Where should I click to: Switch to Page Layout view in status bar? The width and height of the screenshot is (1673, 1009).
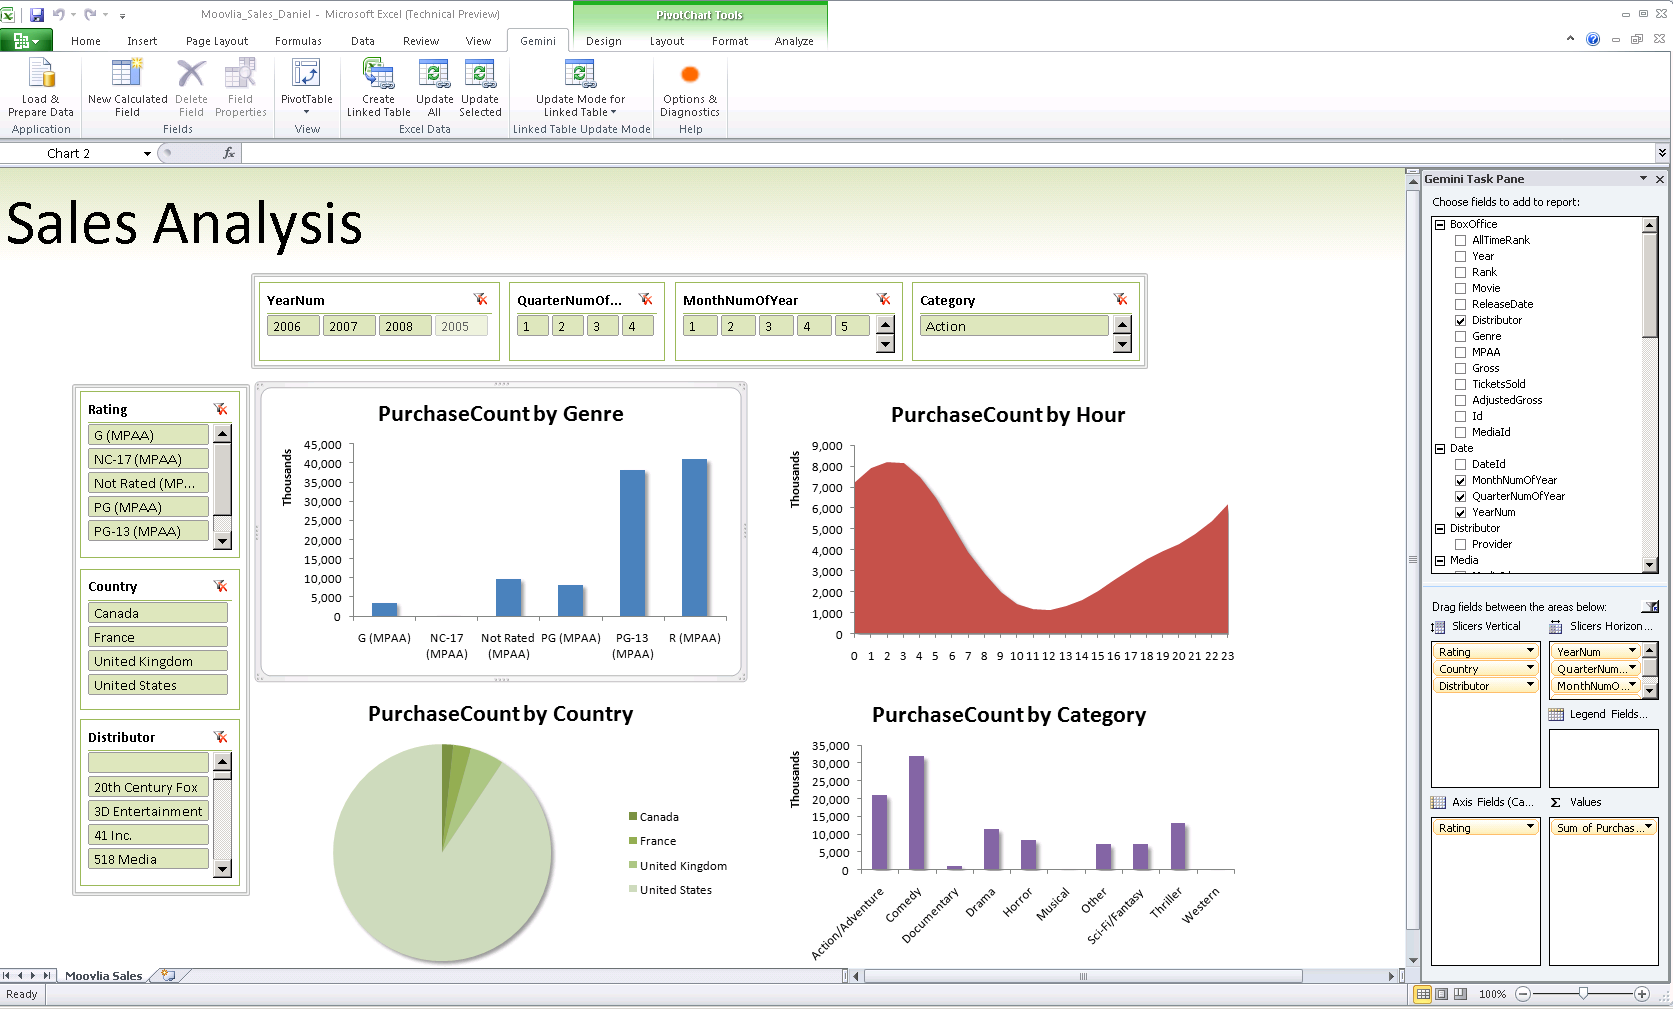[x=1441, y=994]
